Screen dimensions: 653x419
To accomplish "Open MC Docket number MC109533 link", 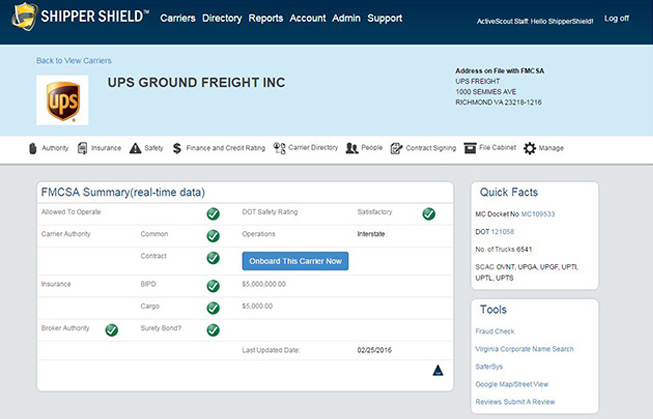I will pyautogui.click(x=536, y=214).
